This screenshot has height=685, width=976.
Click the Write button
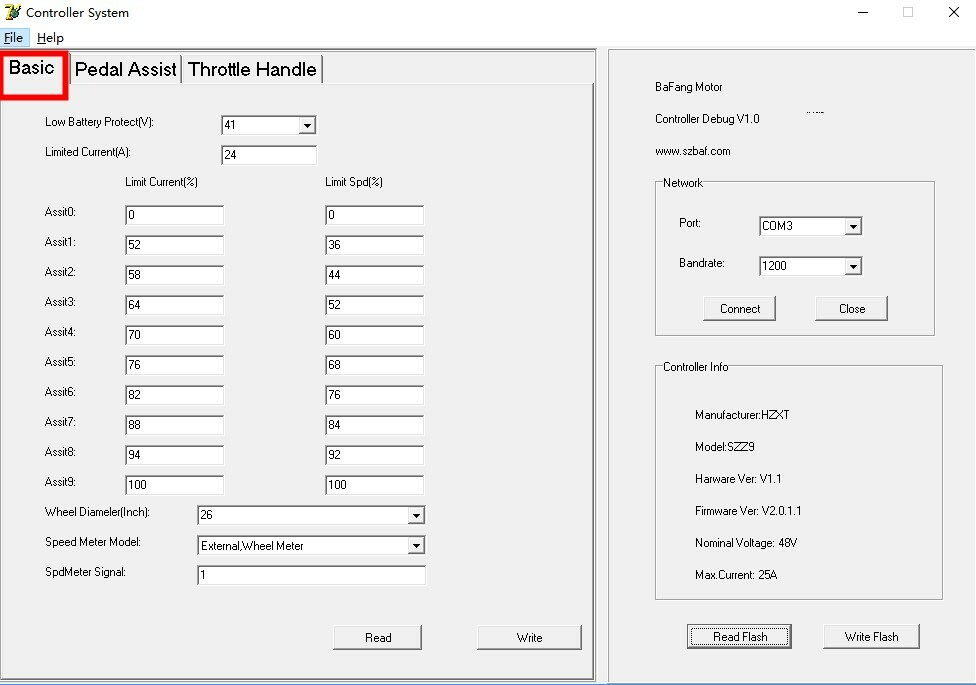[529, 638]
